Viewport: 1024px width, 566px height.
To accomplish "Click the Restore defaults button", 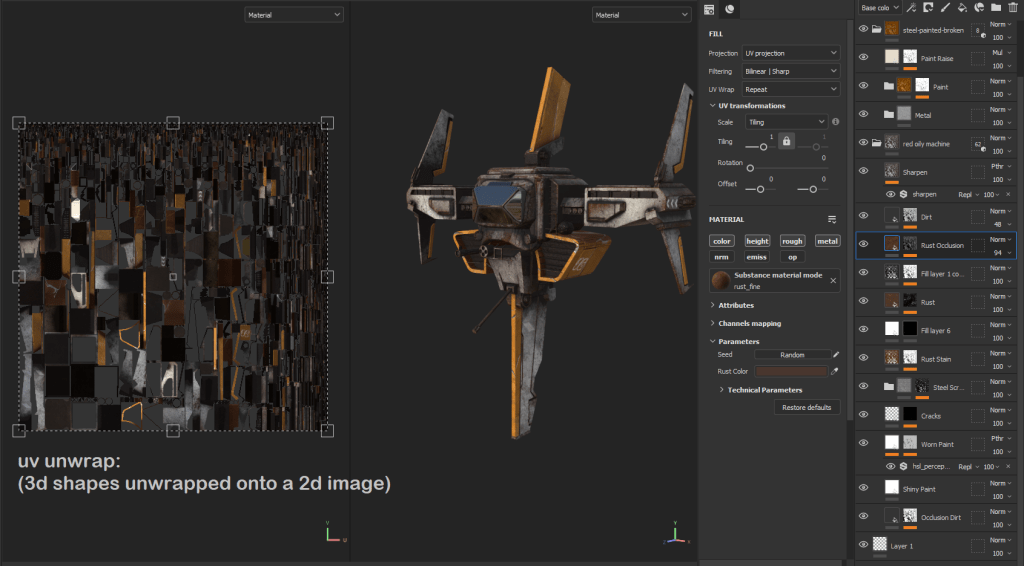I will point(808,407).
